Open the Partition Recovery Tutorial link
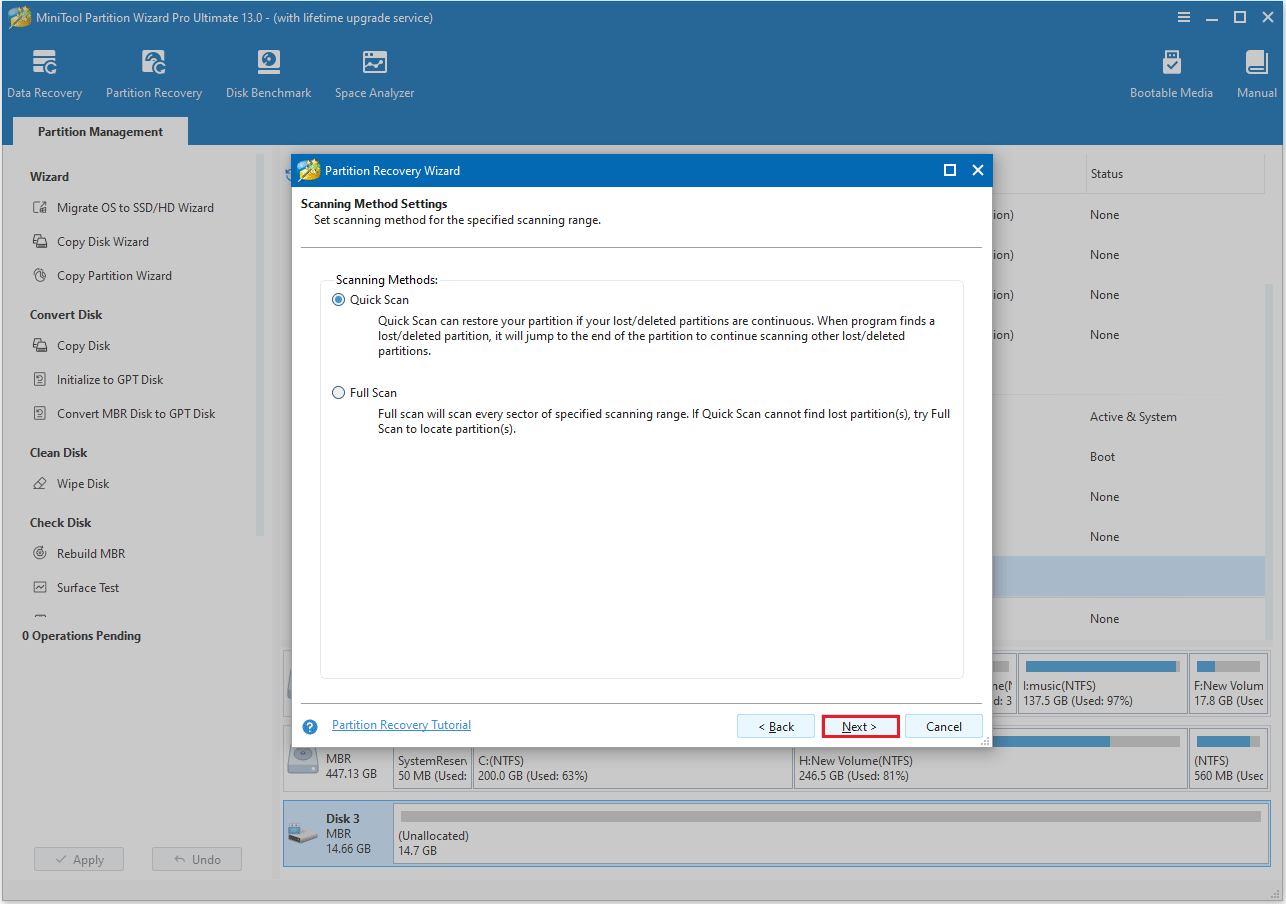The width and height of the screenshot is (1286, 904). [x=401, y=725]
